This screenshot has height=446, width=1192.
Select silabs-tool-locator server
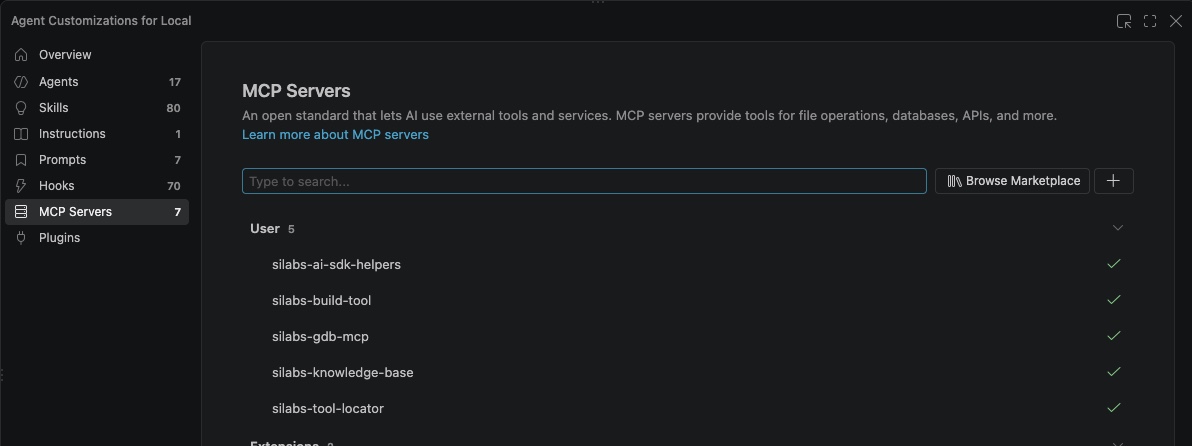(687, 408)
